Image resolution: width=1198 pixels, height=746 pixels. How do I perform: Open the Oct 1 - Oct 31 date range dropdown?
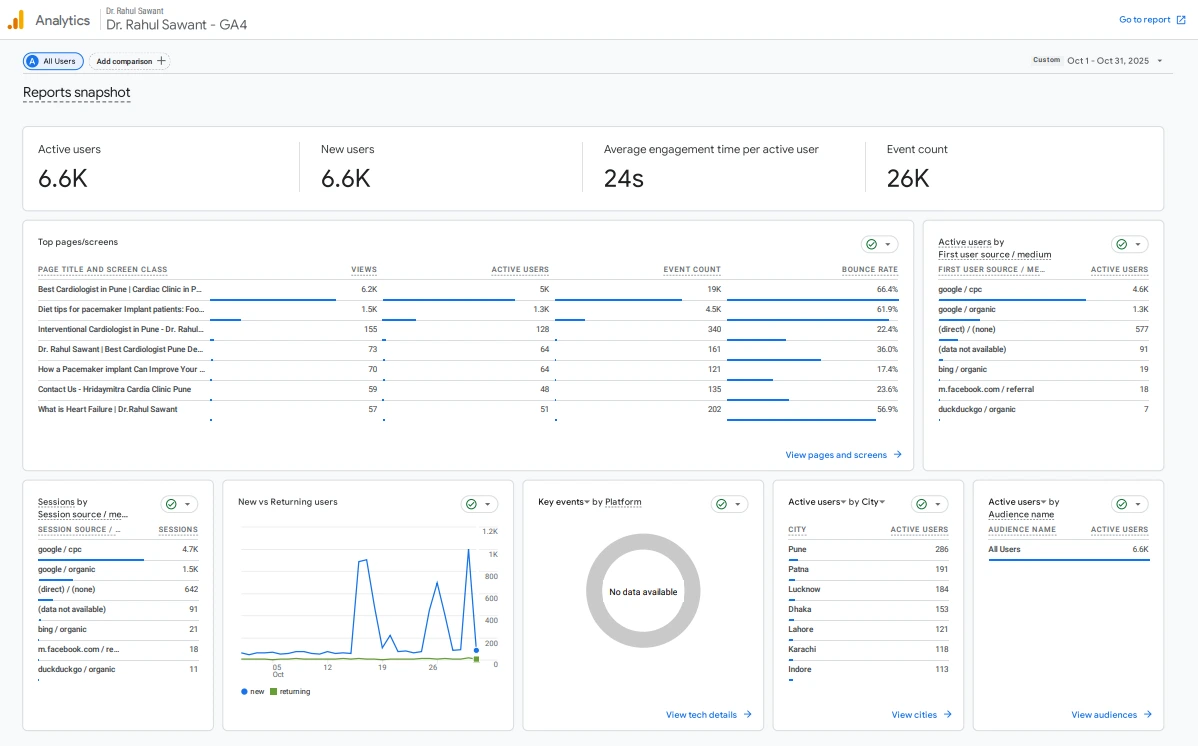[1114, 61]
